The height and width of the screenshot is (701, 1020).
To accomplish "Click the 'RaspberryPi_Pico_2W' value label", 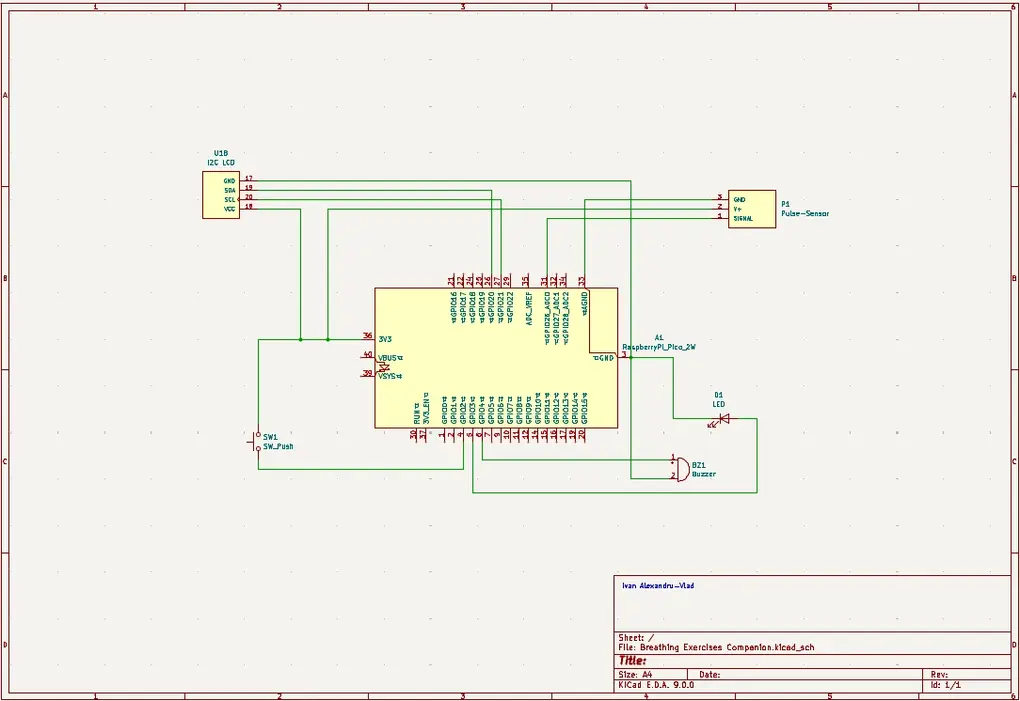I will pos(659,347).
